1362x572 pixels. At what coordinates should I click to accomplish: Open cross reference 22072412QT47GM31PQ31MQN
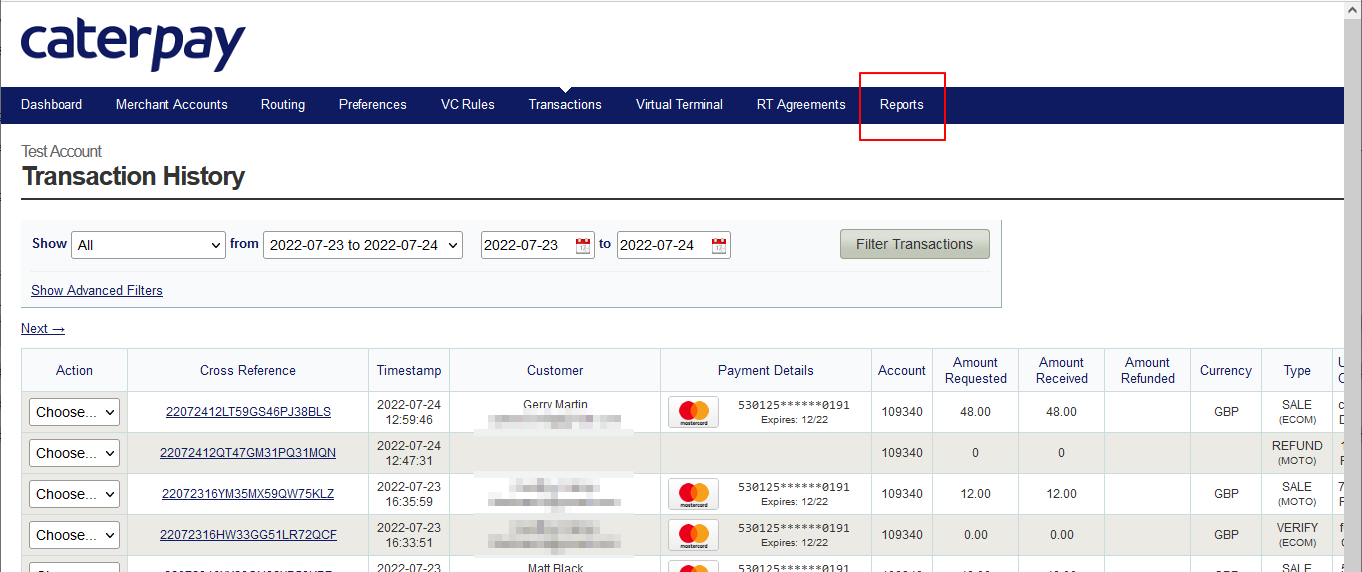pos(248,453)
